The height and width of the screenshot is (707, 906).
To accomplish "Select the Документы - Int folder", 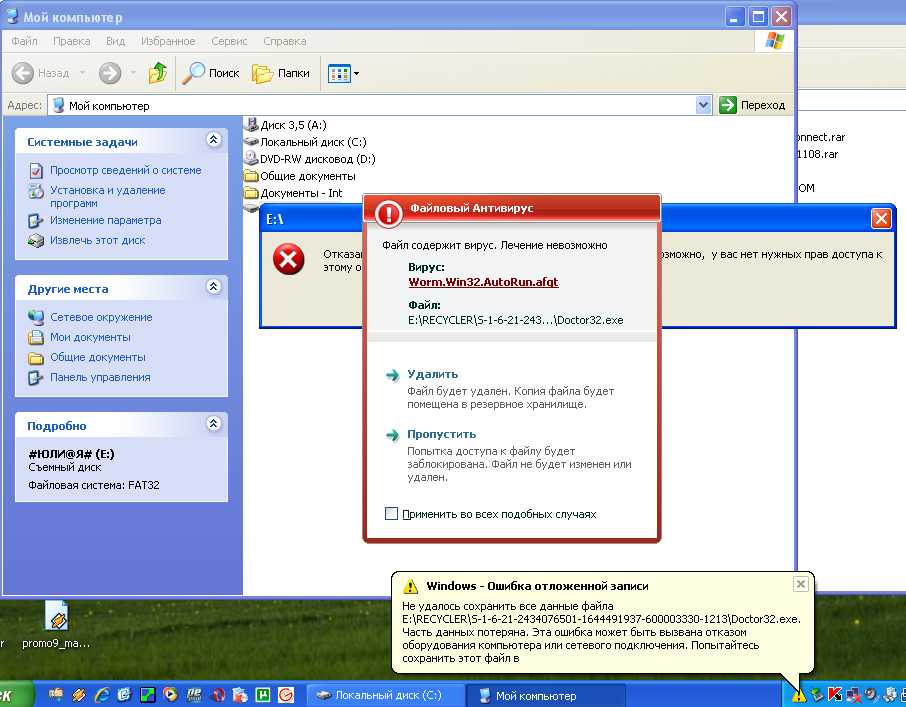I will point(294,193).
